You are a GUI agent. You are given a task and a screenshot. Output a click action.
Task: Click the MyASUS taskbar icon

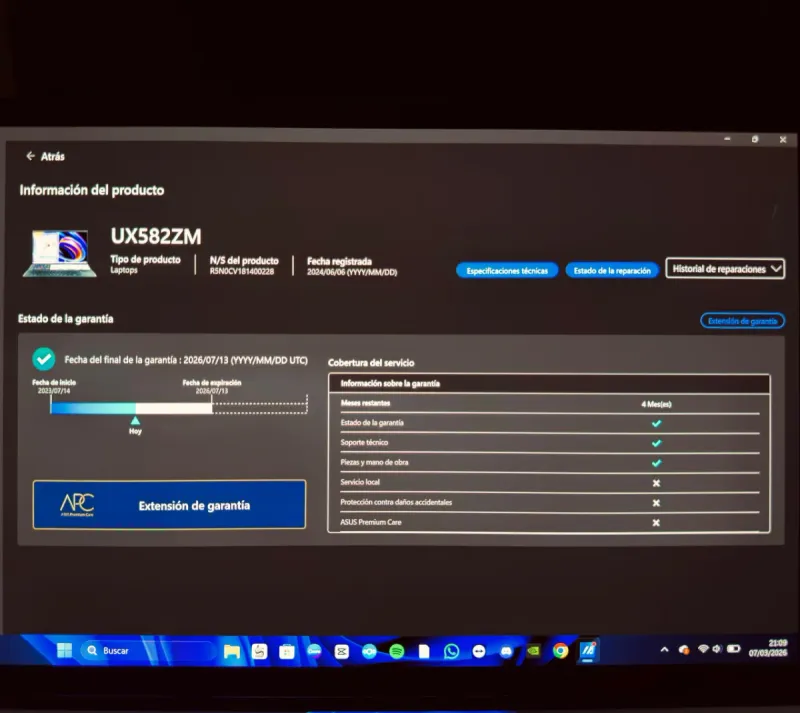pos(588,650)
